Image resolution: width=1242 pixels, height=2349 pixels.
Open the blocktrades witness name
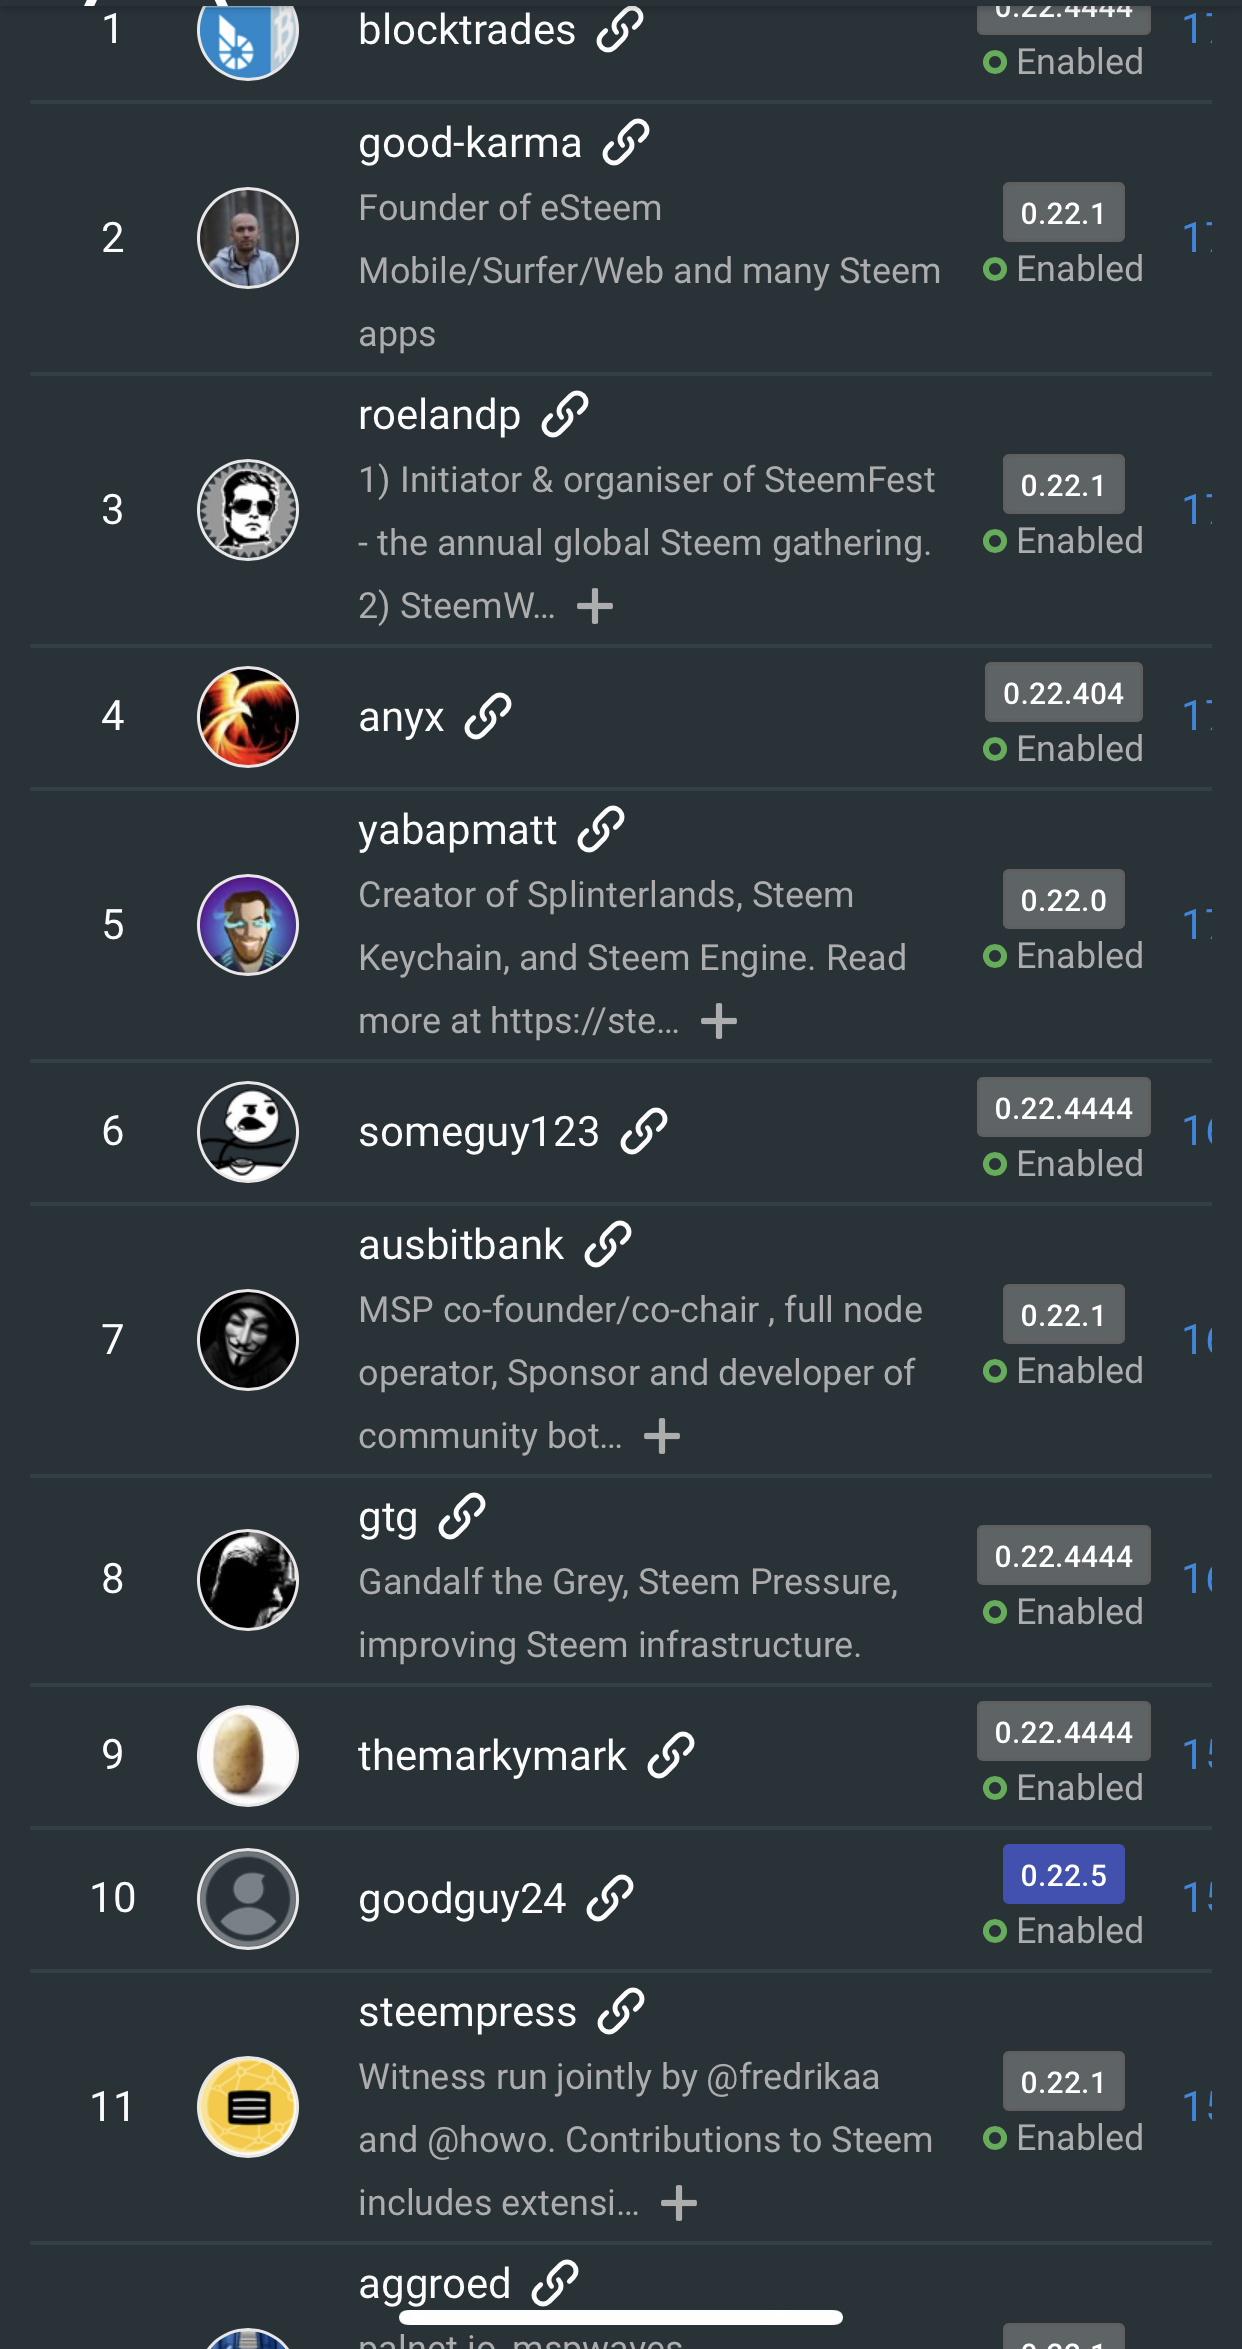click(x=467, y=31)
